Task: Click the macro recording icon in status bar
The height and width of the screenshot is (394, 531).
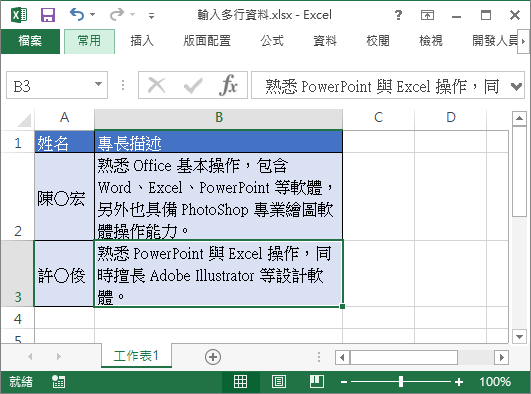Action: (58, 382)
